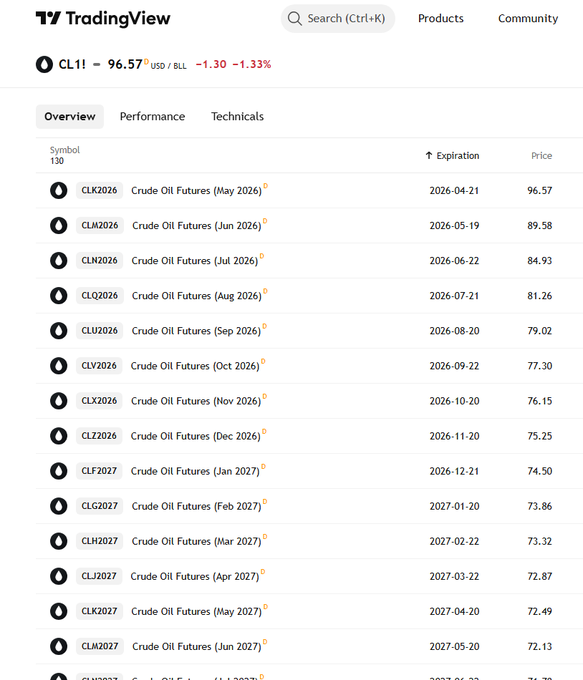Click the oil drop icon for CLZ2026

pyautogui.click(x=59, y=436)
